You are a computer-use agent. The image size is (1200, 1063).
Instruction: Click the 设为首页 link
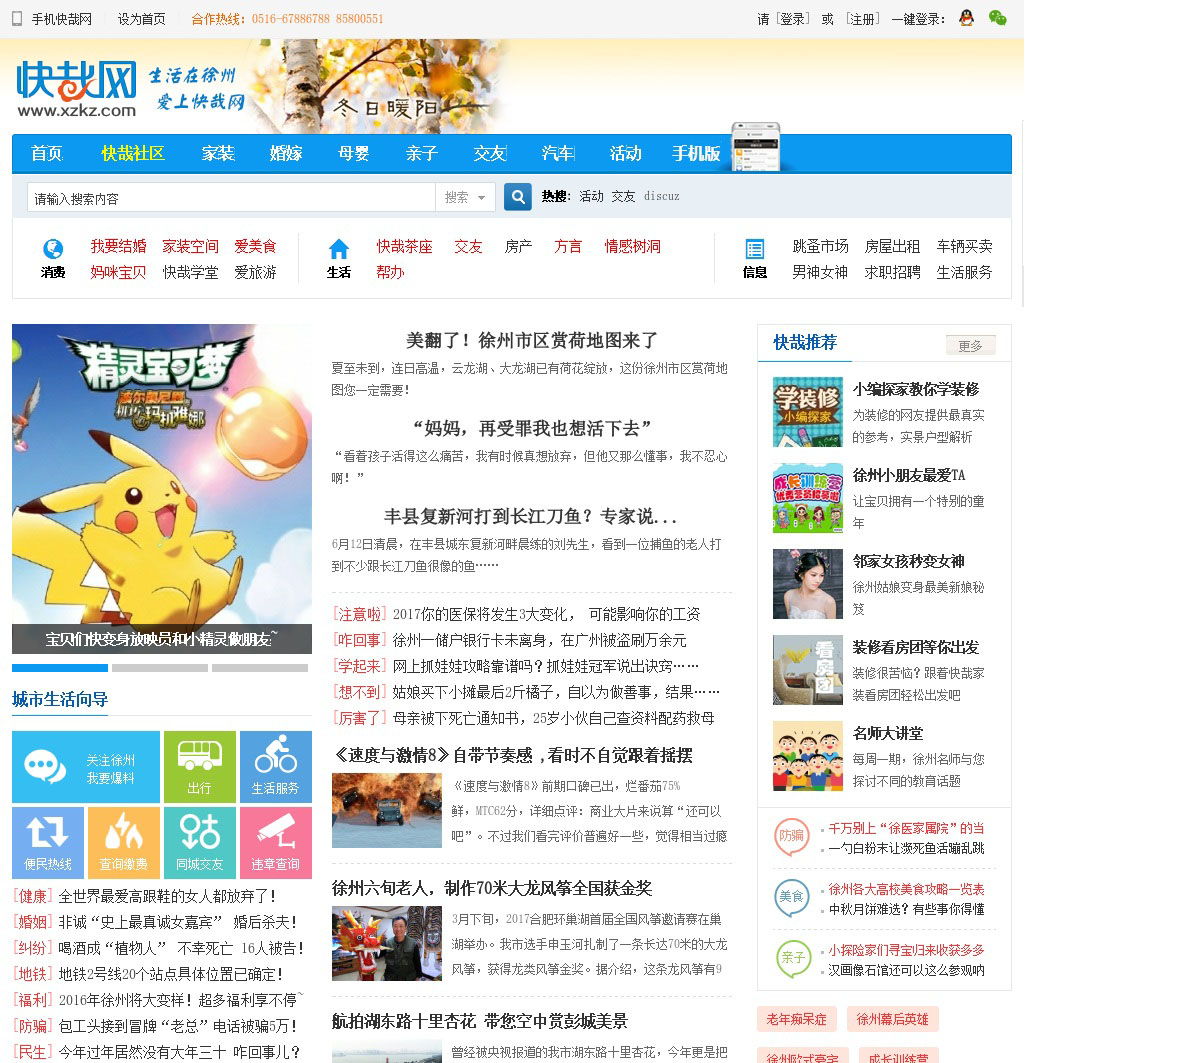tap(141, 19)
